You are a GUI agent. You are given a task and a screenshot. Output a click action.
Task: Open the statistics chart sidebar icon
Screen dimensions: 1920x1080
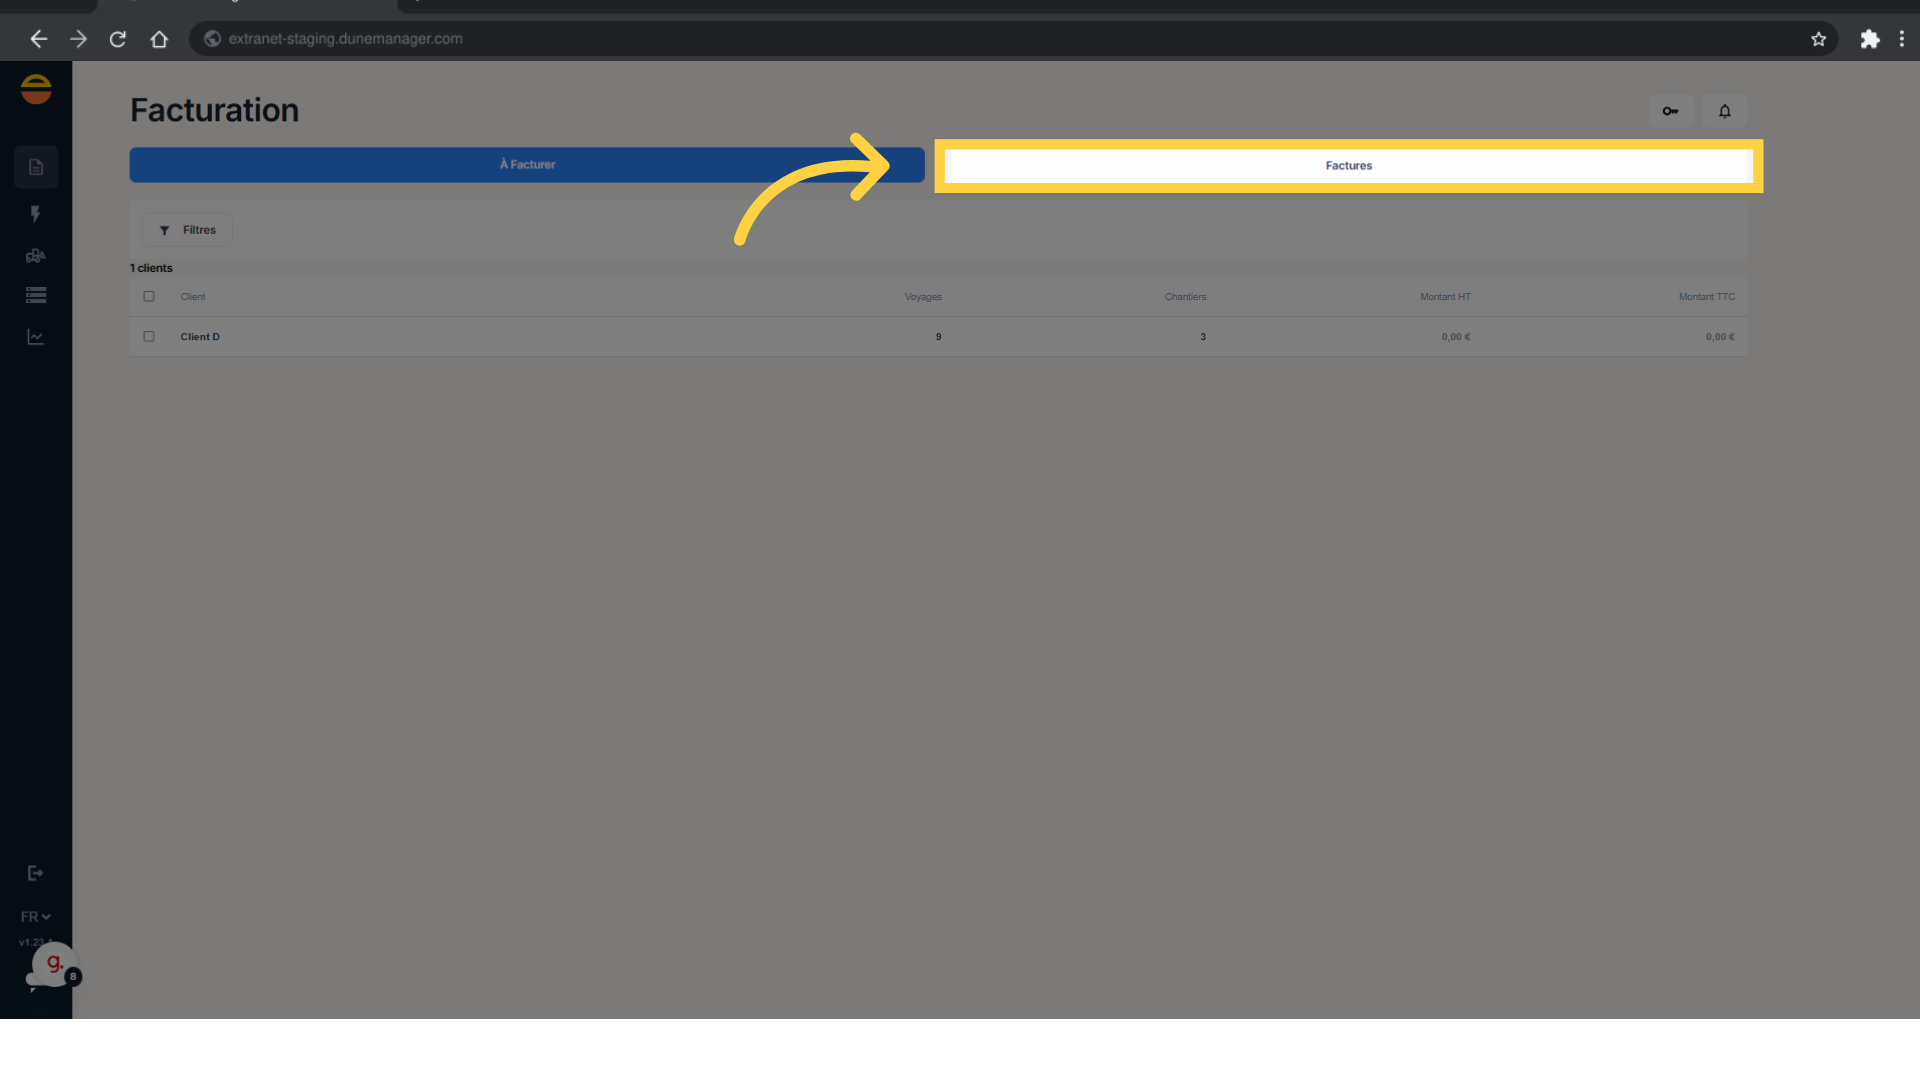click(35, 337)
